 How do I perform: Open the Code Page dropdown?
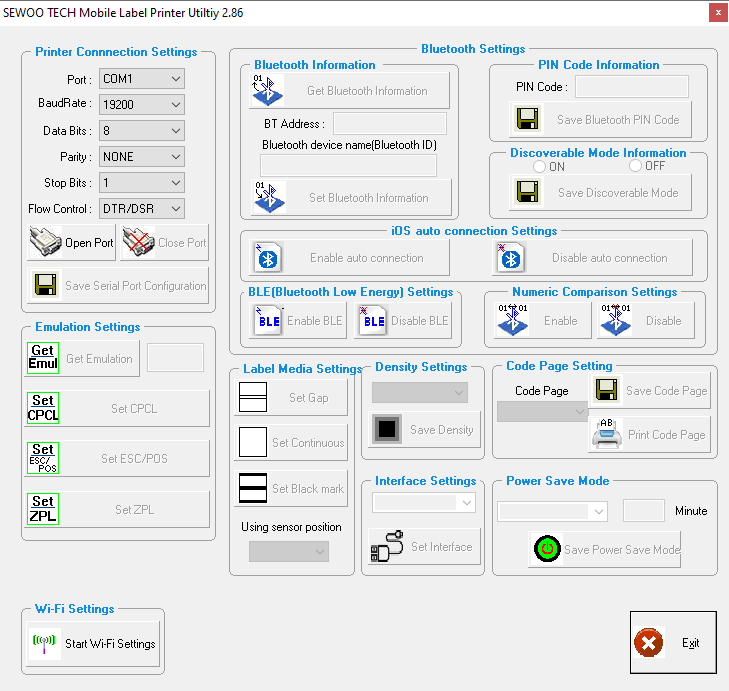pyautogui.click(x=542, y=412)
